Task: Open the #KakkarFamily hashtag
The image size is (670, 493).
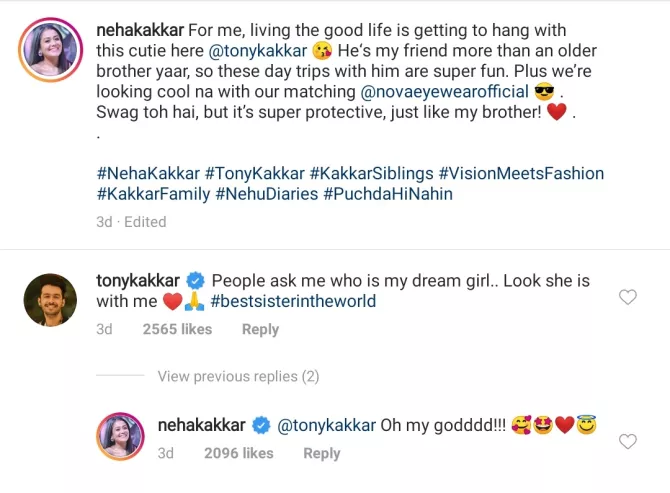Action: click(153, 194)
